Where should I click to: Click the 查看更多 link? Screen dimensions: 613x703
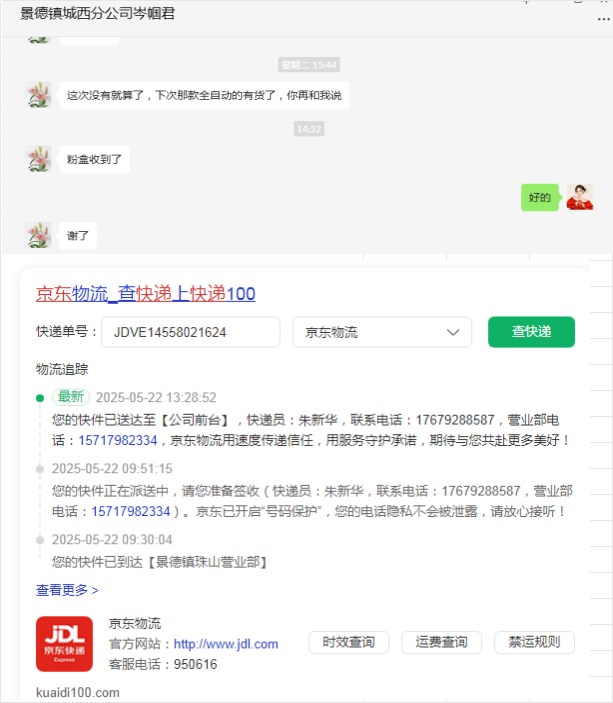coord(67,590)
